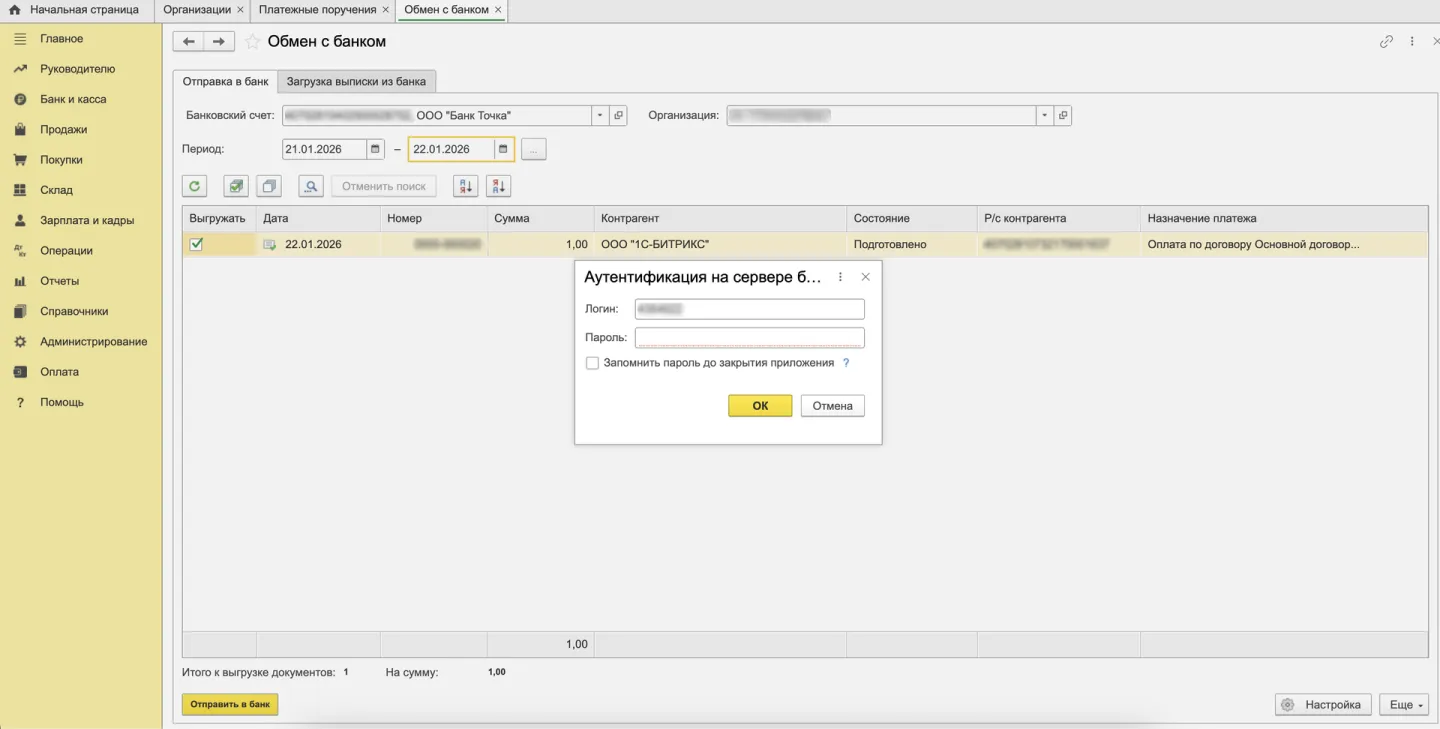Open 'Банк и касса' sidebar section

(73, 99)
